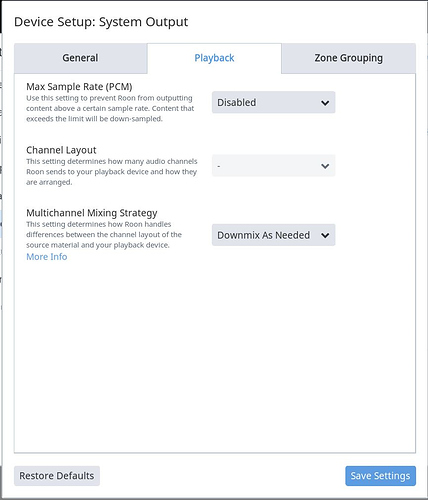Click the Device Setup: System Output title

(x=101, y=22)
